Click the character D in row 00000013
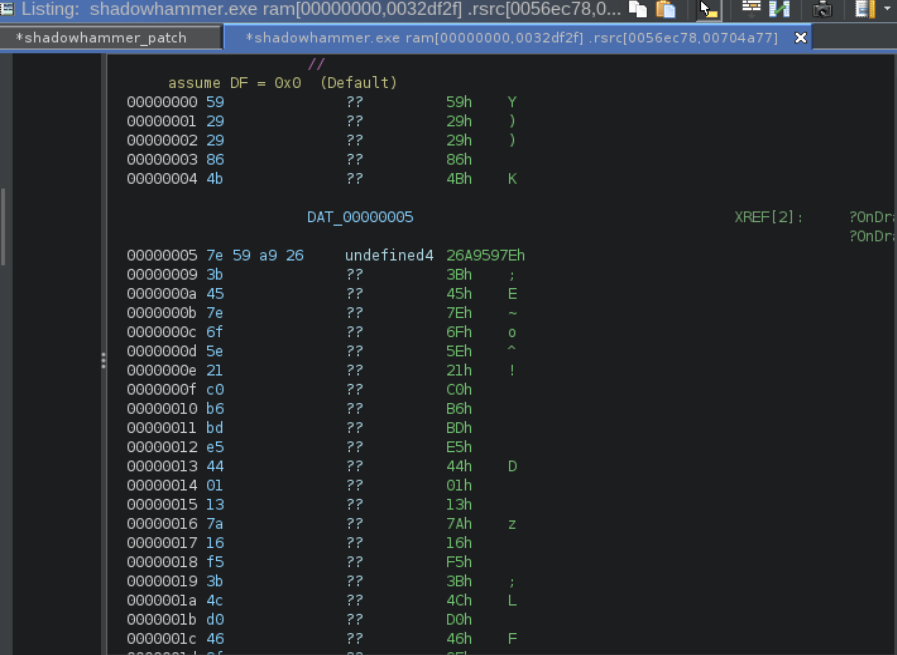897x655 pixels. pyautogui.click(x=512, y=466)
